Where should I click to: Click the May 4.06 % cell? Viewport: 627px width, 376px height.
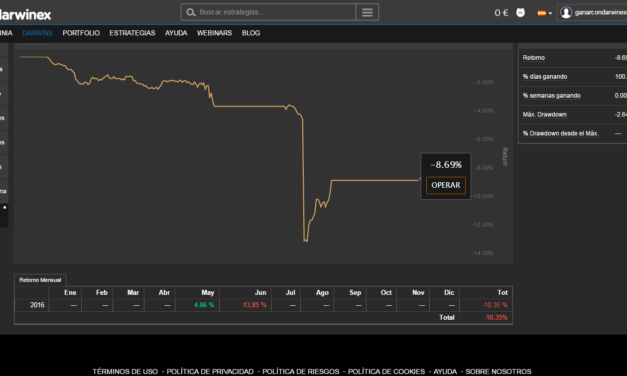click(197, 305)
